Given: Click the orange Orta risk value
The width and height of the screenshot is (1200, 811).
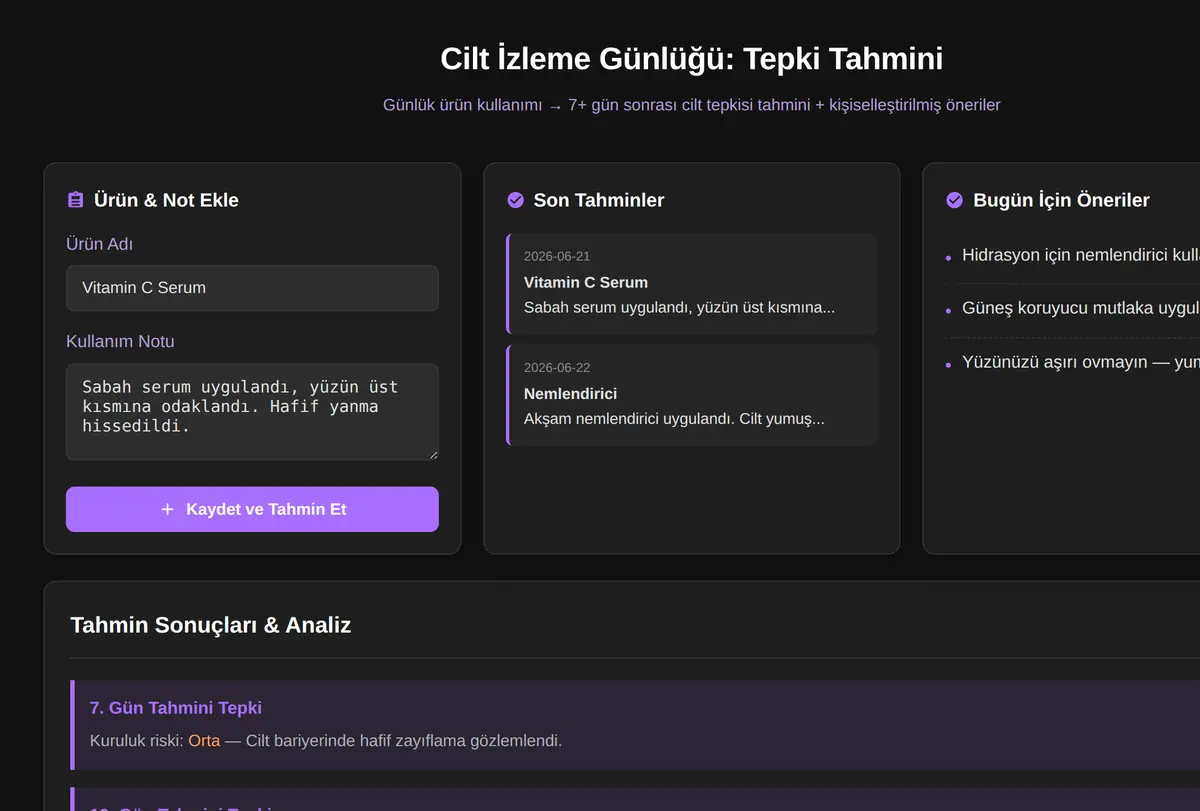Looking at the screenshot, I should tap(204, 741).
